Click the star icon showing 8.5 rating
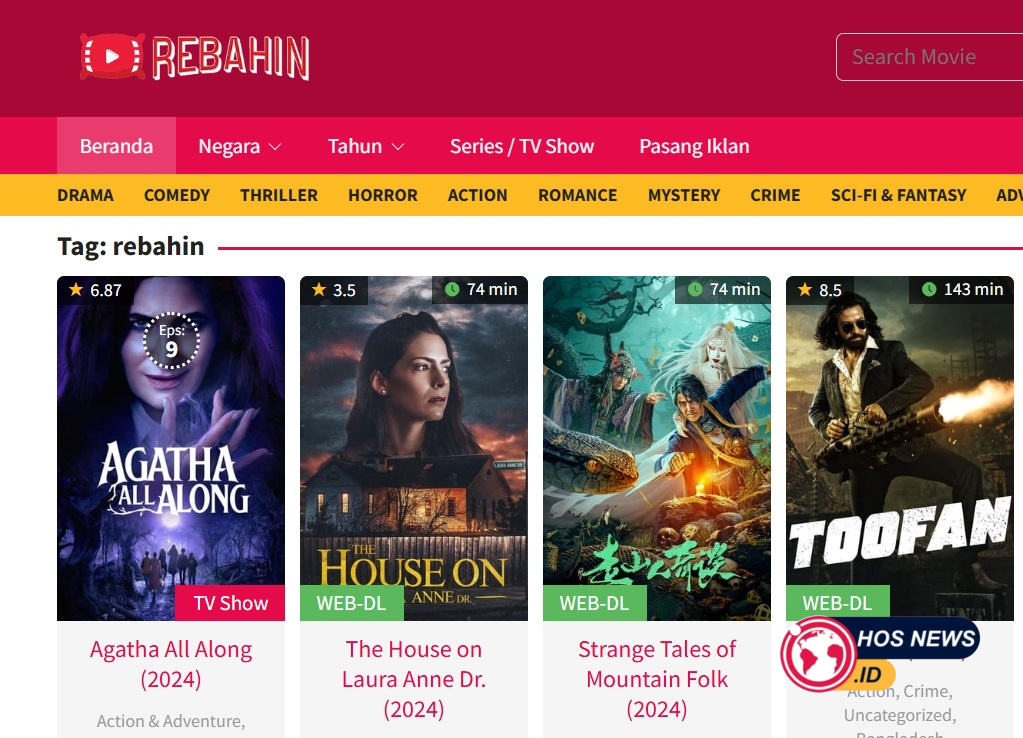The image size is (1023, 738). tap(805, 289)
